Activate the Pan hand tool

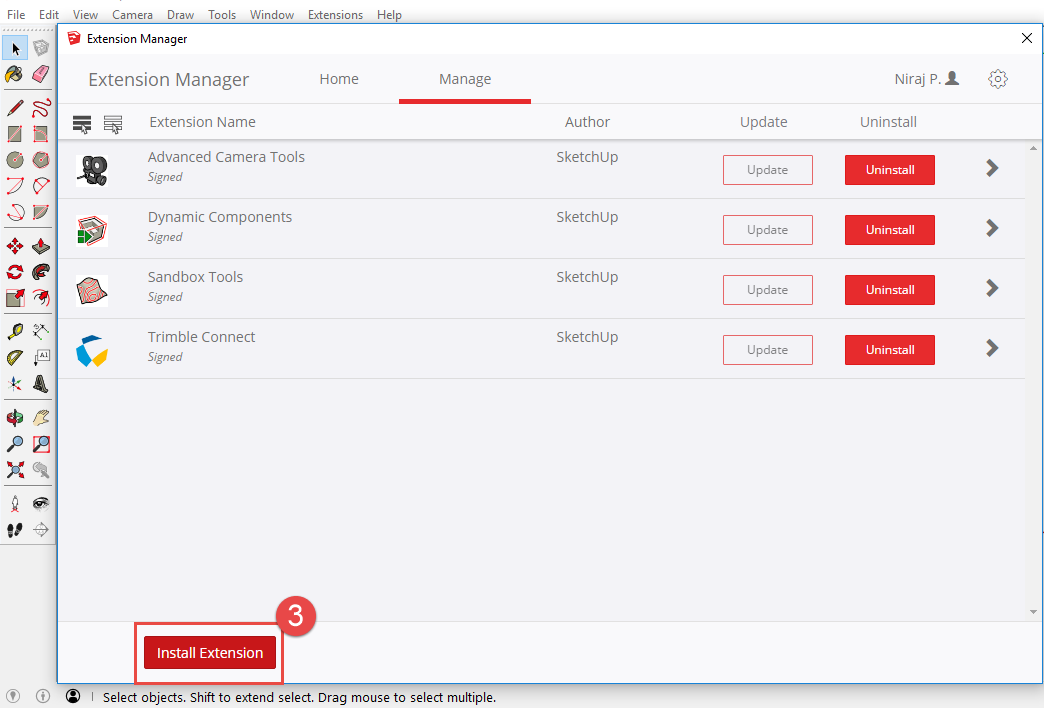click(x=41, y=418)
